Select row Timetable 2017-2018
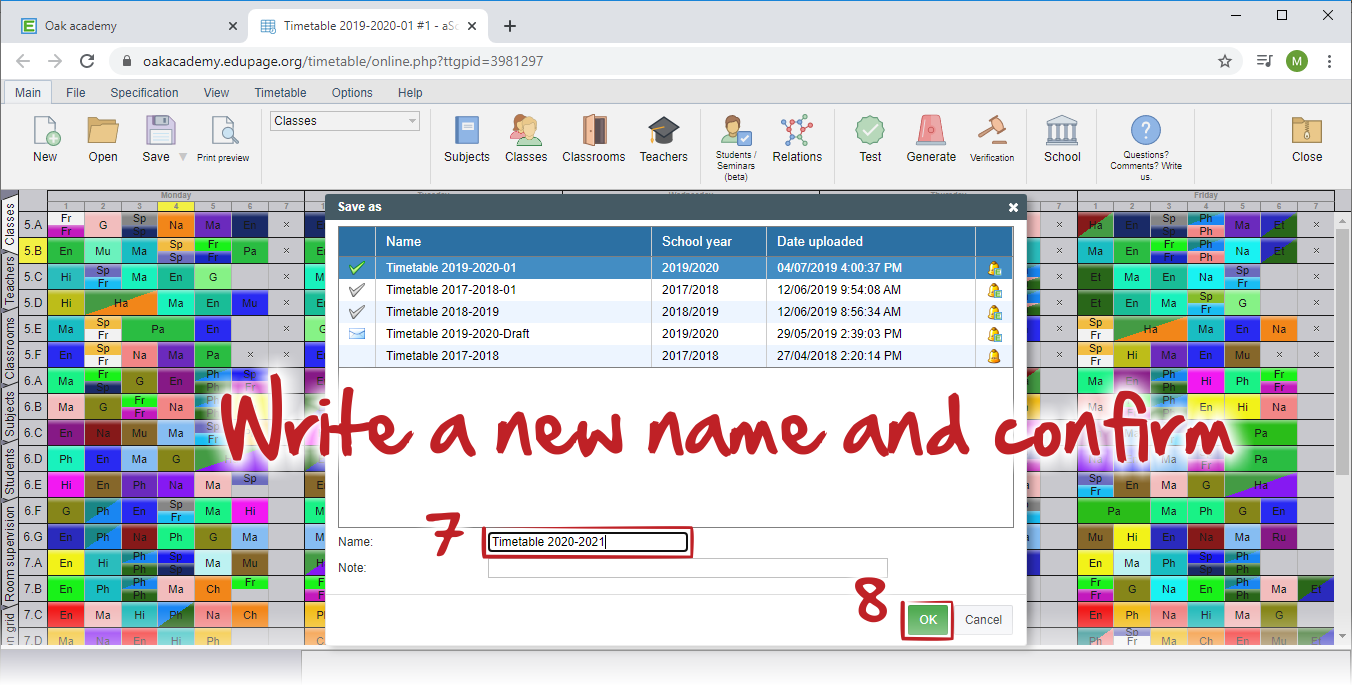The height and width of the screenshot is (685, 1352). 675,356
